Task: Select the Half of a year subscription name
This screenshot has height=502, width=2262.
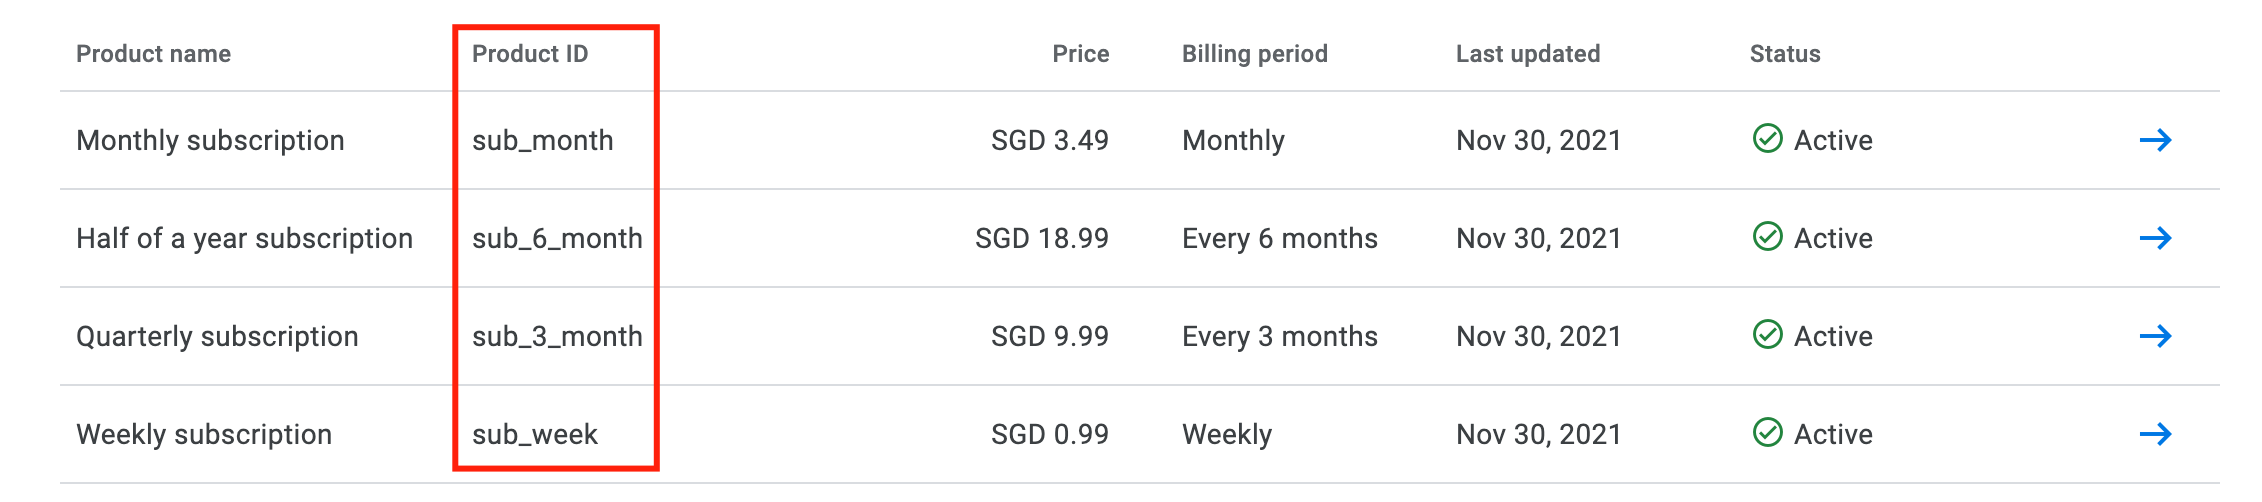Action: click(x=244, y=238)
